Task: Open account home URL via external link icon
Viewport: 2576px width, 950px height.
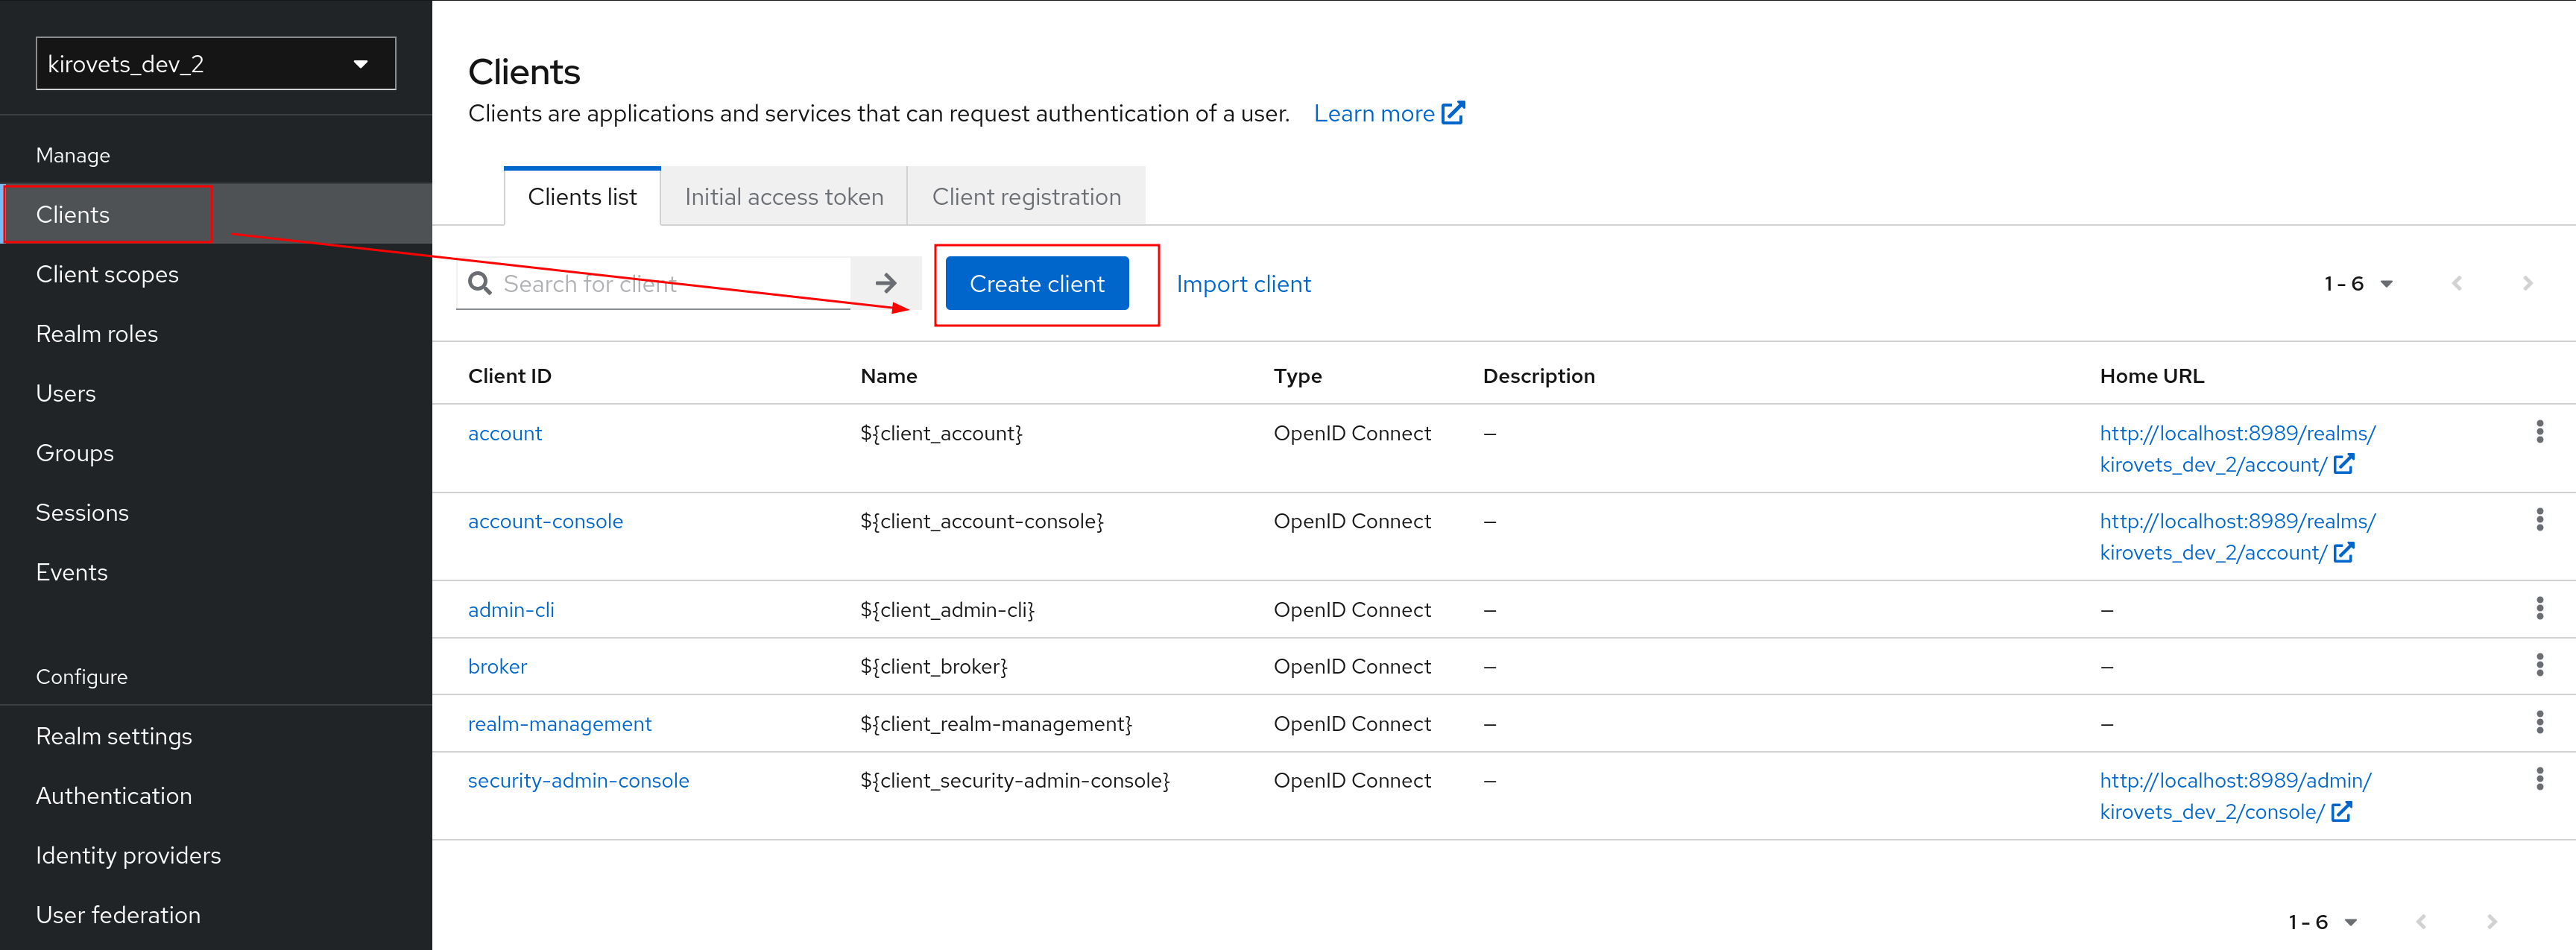Action: 2344,464
